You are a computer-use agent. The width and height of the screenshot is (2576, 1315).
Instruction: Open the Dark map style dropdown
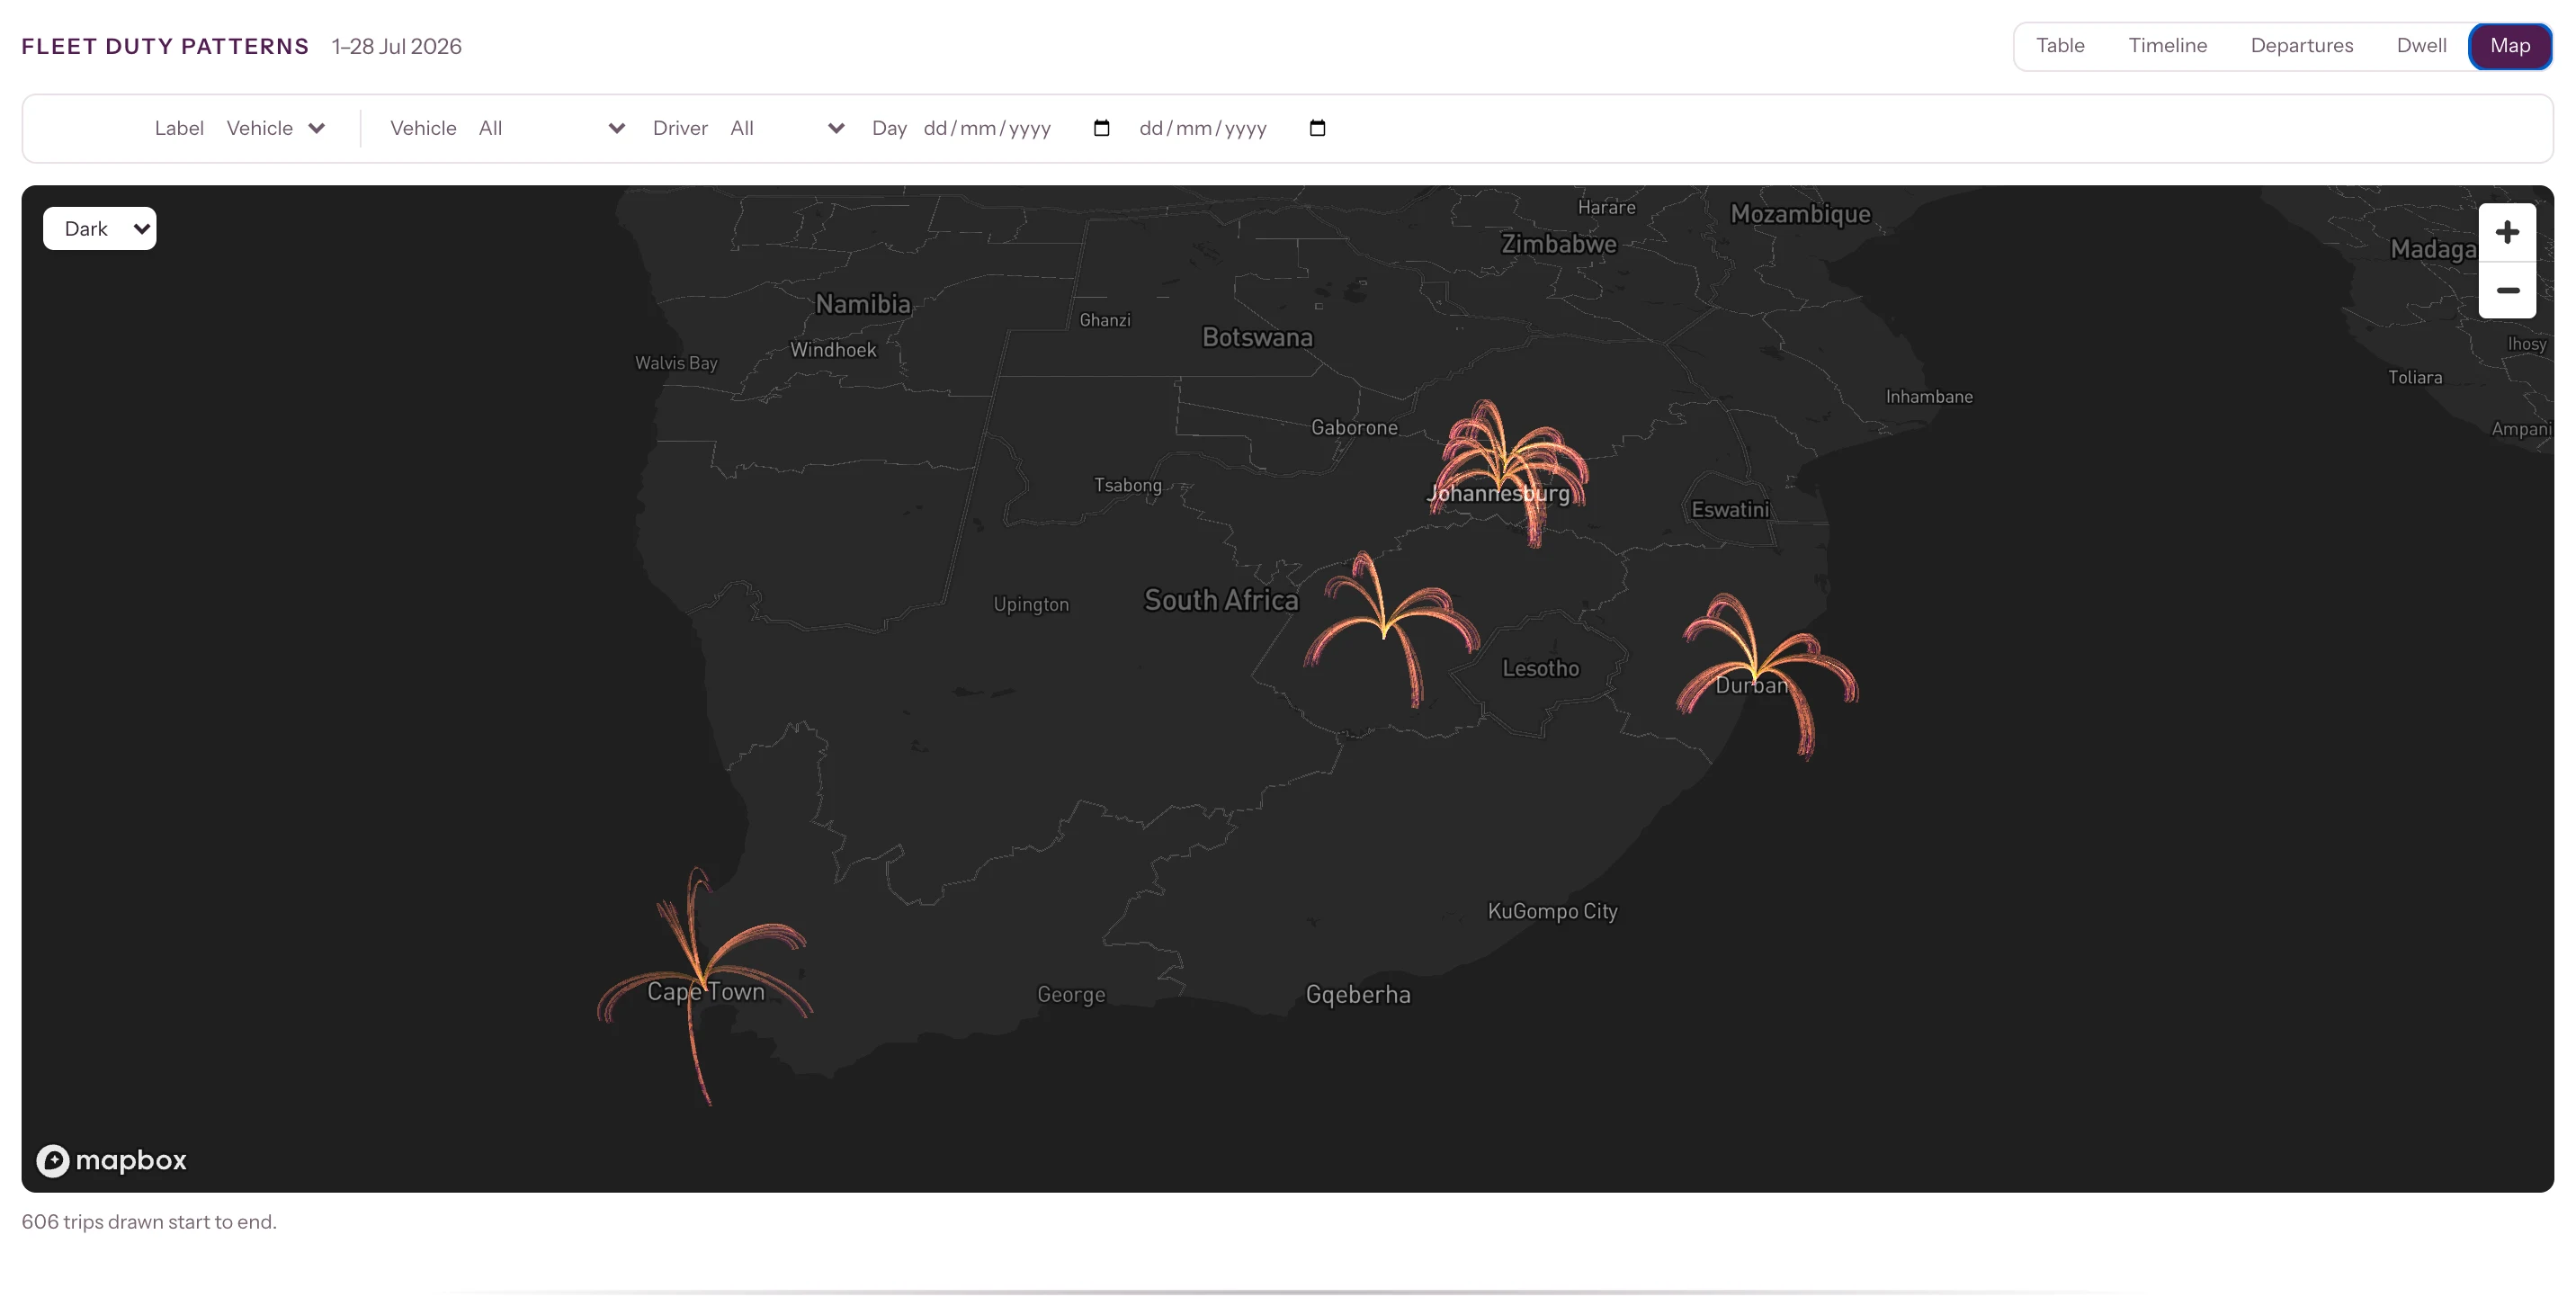pos(100,228)
